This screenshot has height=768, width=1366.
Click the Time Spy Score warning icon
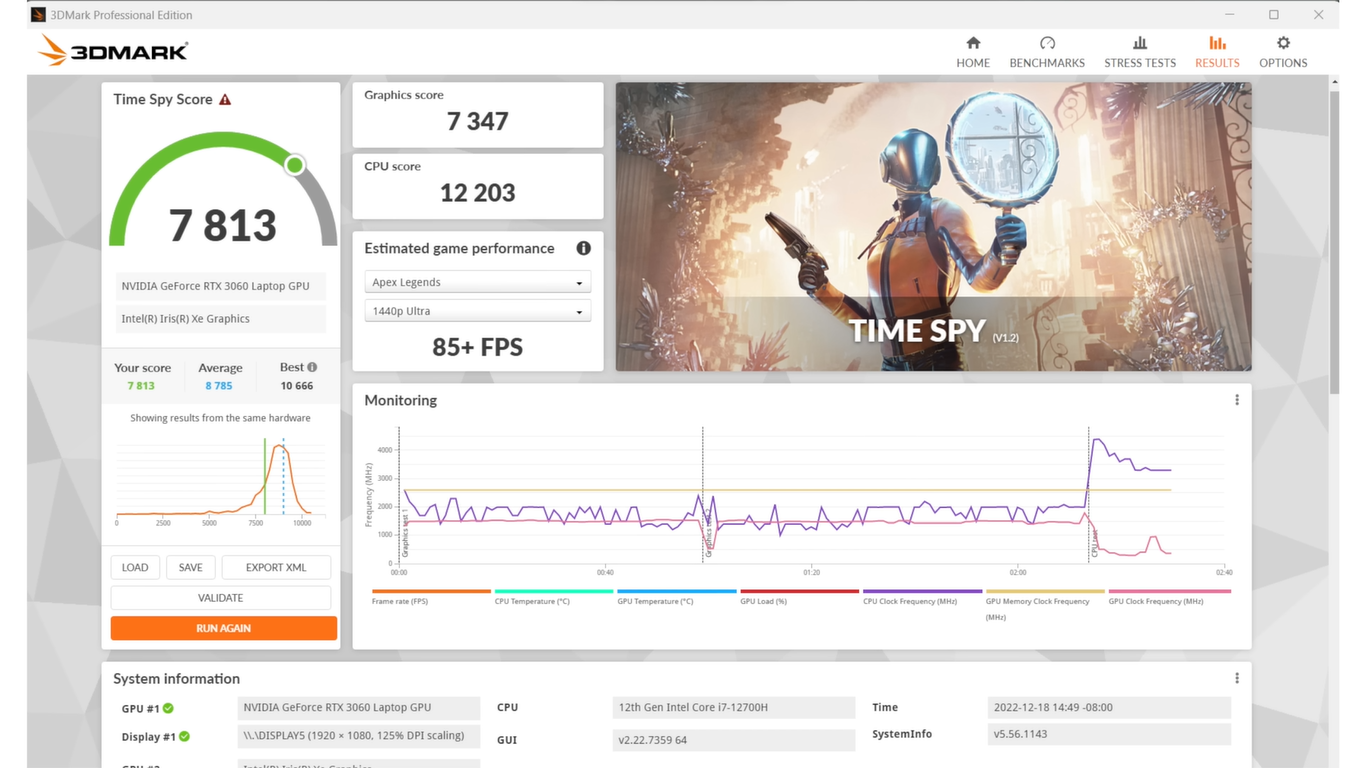(x=225, y=100)
